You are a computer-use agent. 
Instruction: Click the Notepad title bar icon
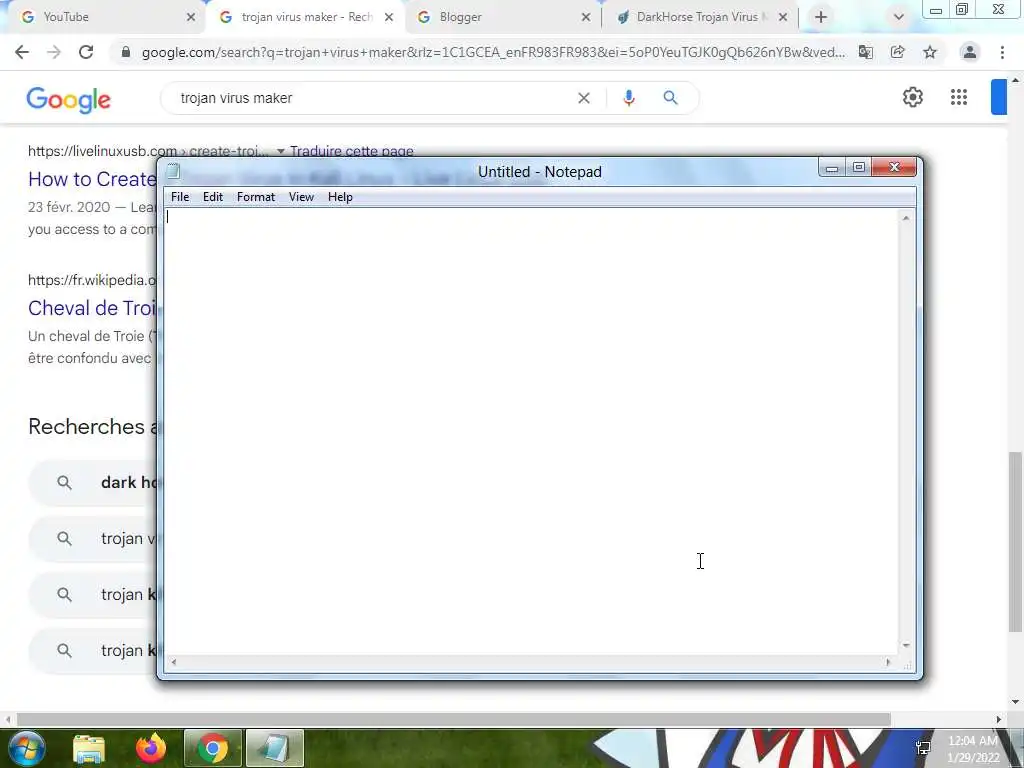pyautogui.click(x=173, y=171)
